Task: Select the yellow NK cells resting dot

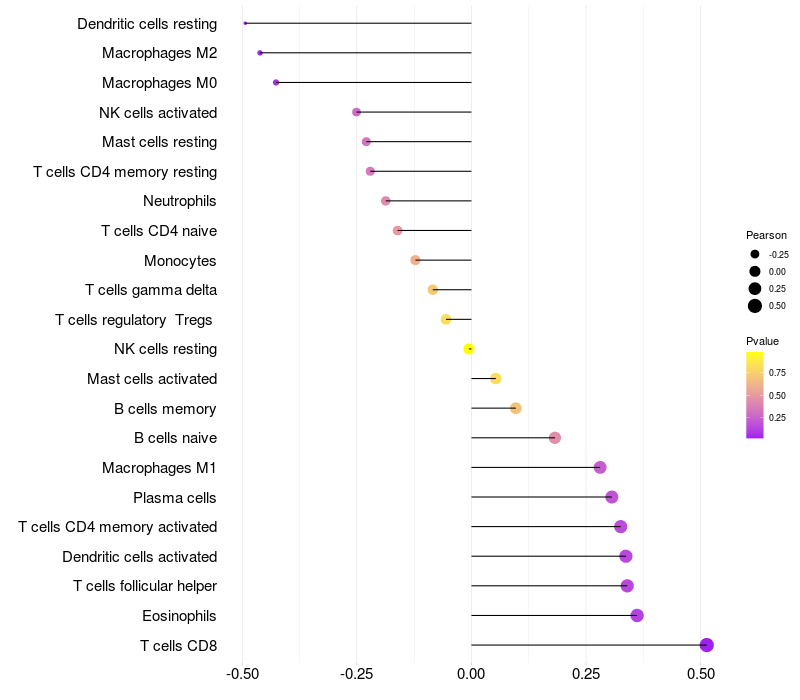Action: 468,349
